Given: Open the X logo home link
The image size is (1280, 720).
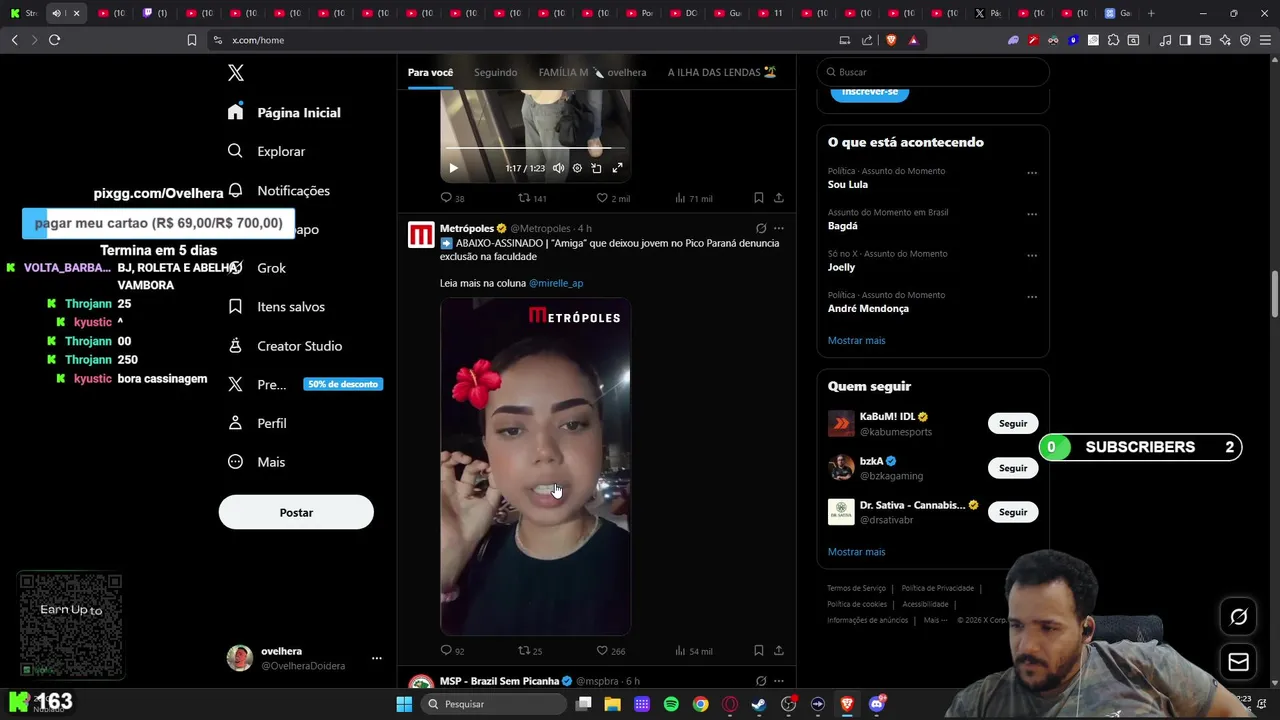Looking at the screenshot, I should coord(236,73).
